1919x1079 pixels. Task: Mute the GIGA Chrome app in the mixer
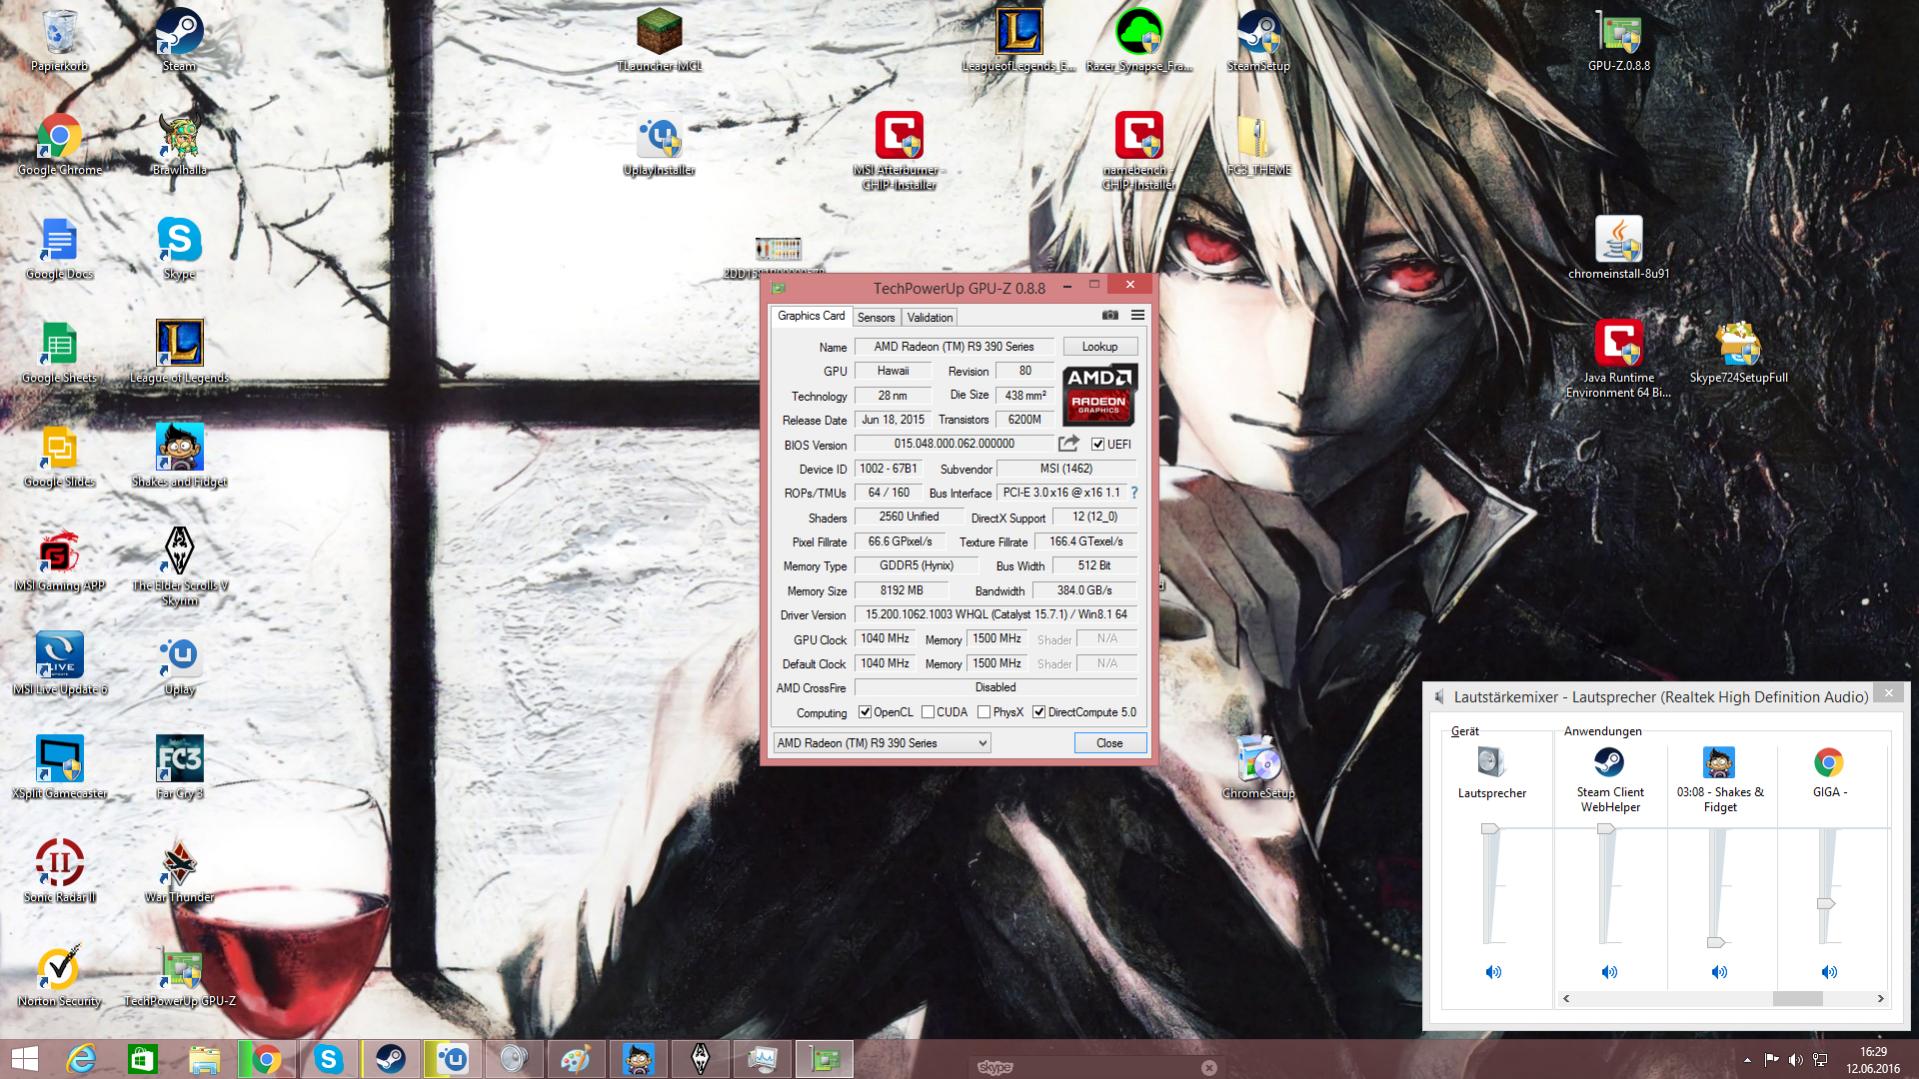pyautogui.click(x=1829, y=972)
